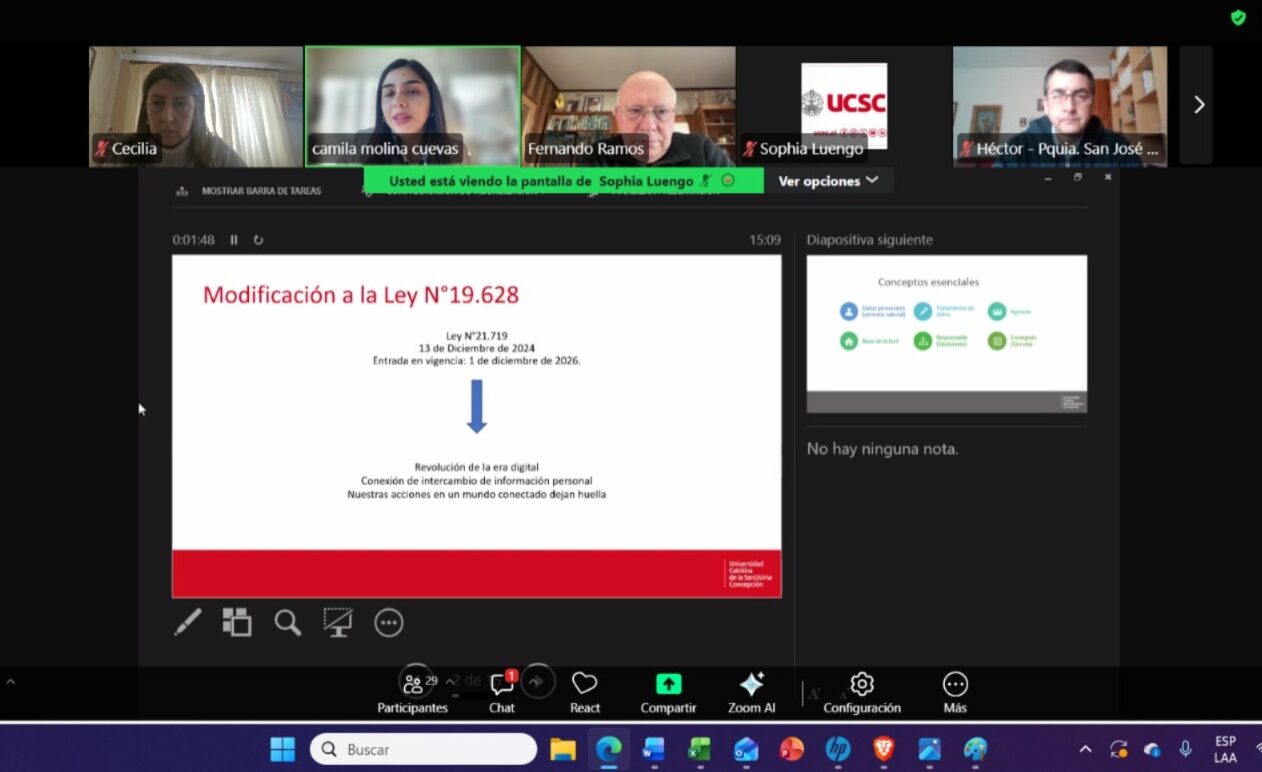
Task: Expand the left edge chevron
Action: [11, 682]
